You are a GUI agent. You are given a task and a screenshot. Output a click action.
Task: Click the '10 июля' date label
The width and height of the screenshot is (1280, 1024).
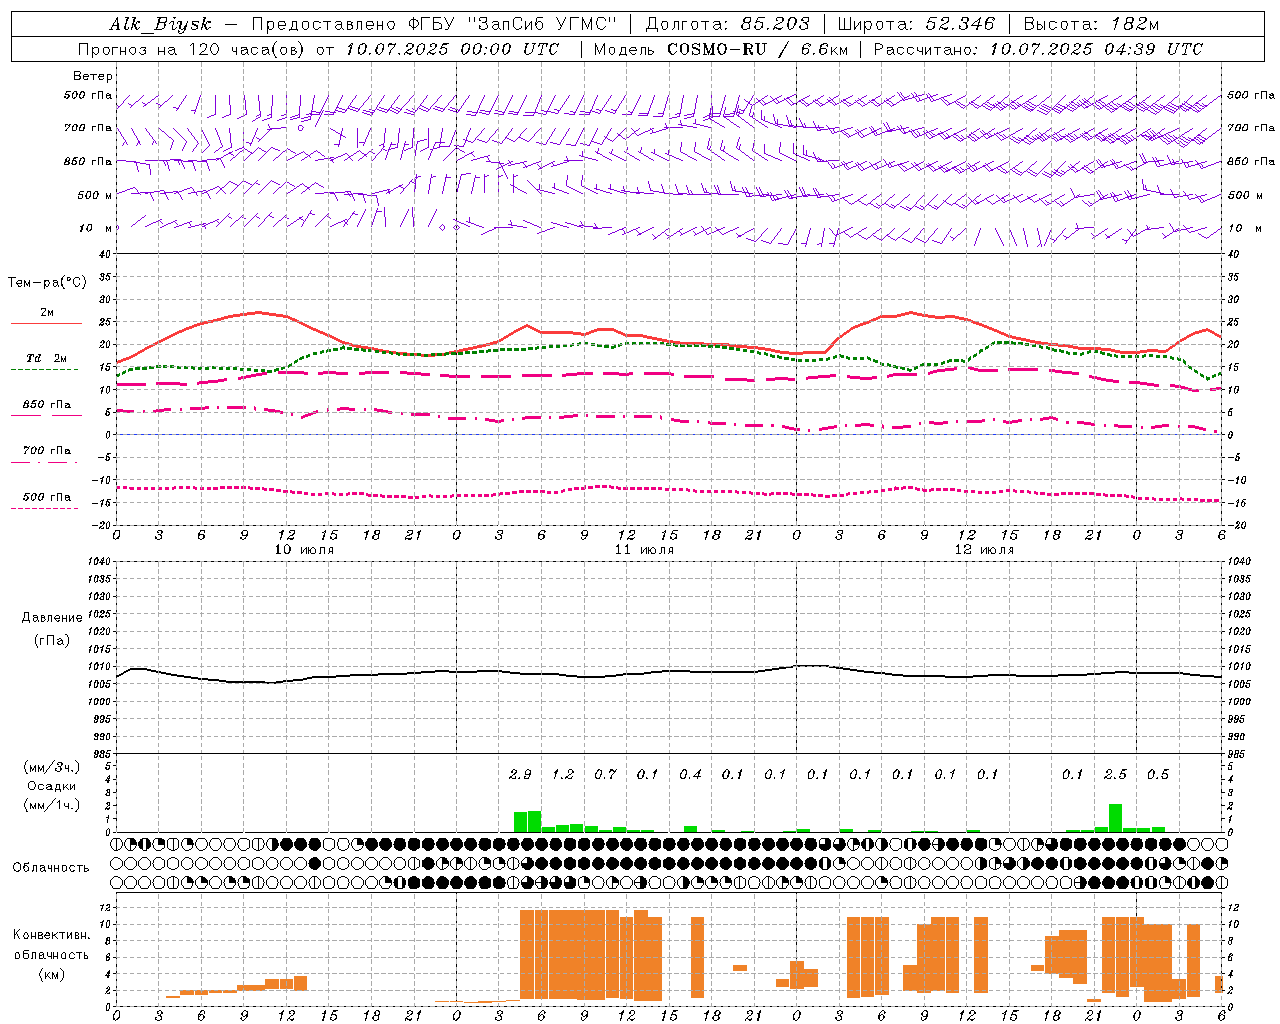coord(304,549)
